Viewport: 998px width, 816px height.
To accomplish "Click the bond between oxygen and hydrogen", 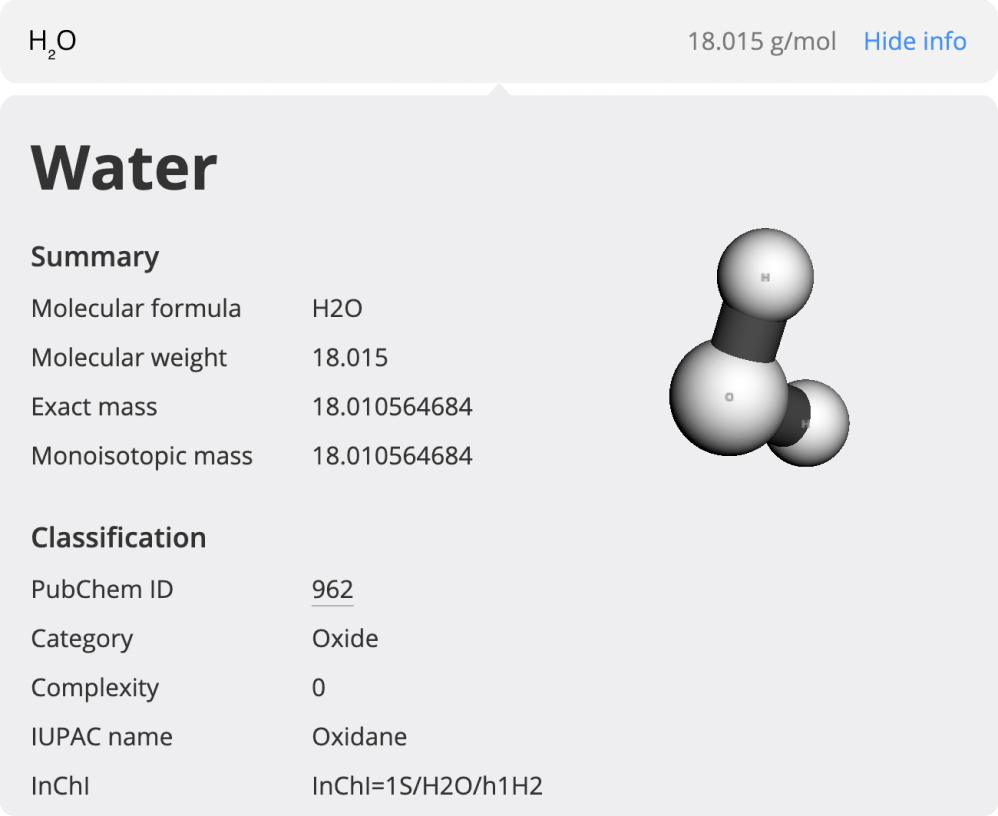I will tap(745, 335).
